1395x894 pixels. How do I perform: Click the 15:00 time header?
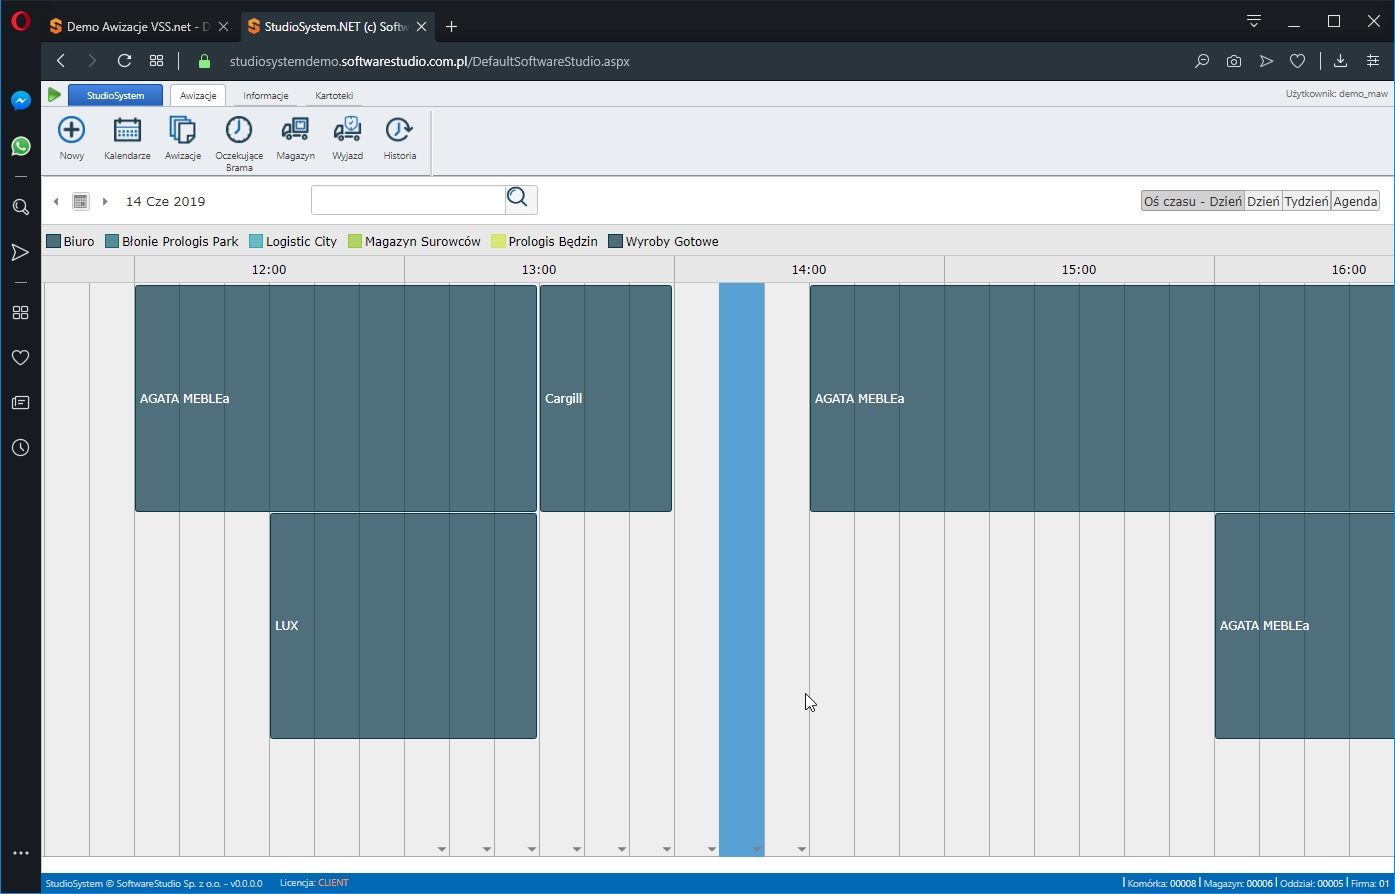pos(1079,269)
